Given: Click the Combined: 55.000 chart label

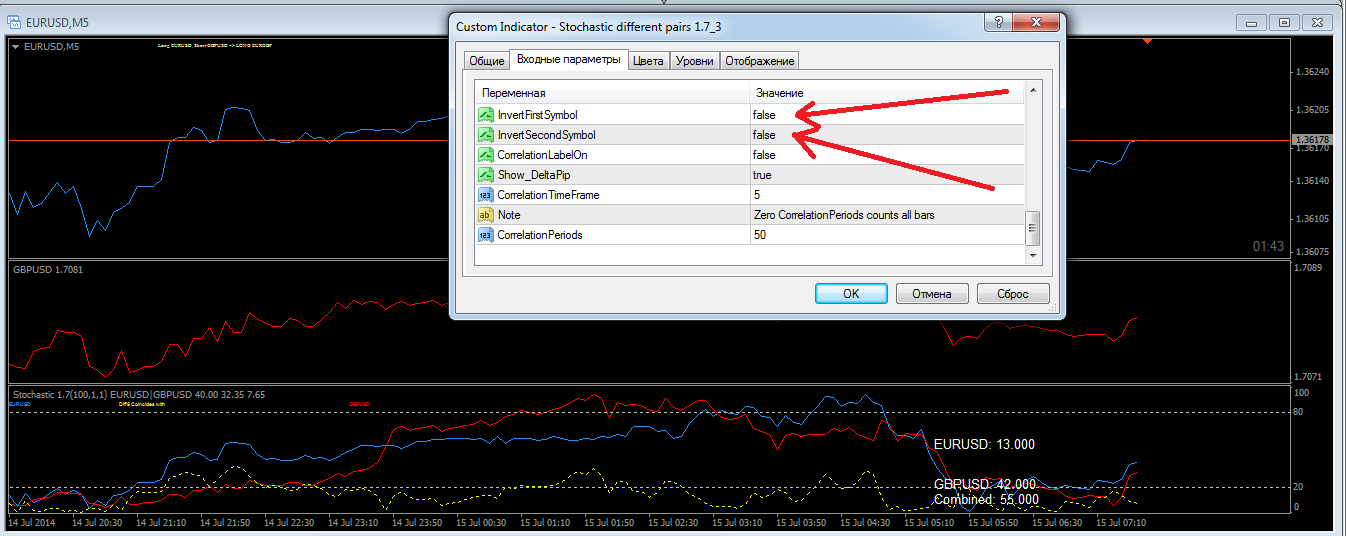Looking at the screenshot, I should click(986, 499).
